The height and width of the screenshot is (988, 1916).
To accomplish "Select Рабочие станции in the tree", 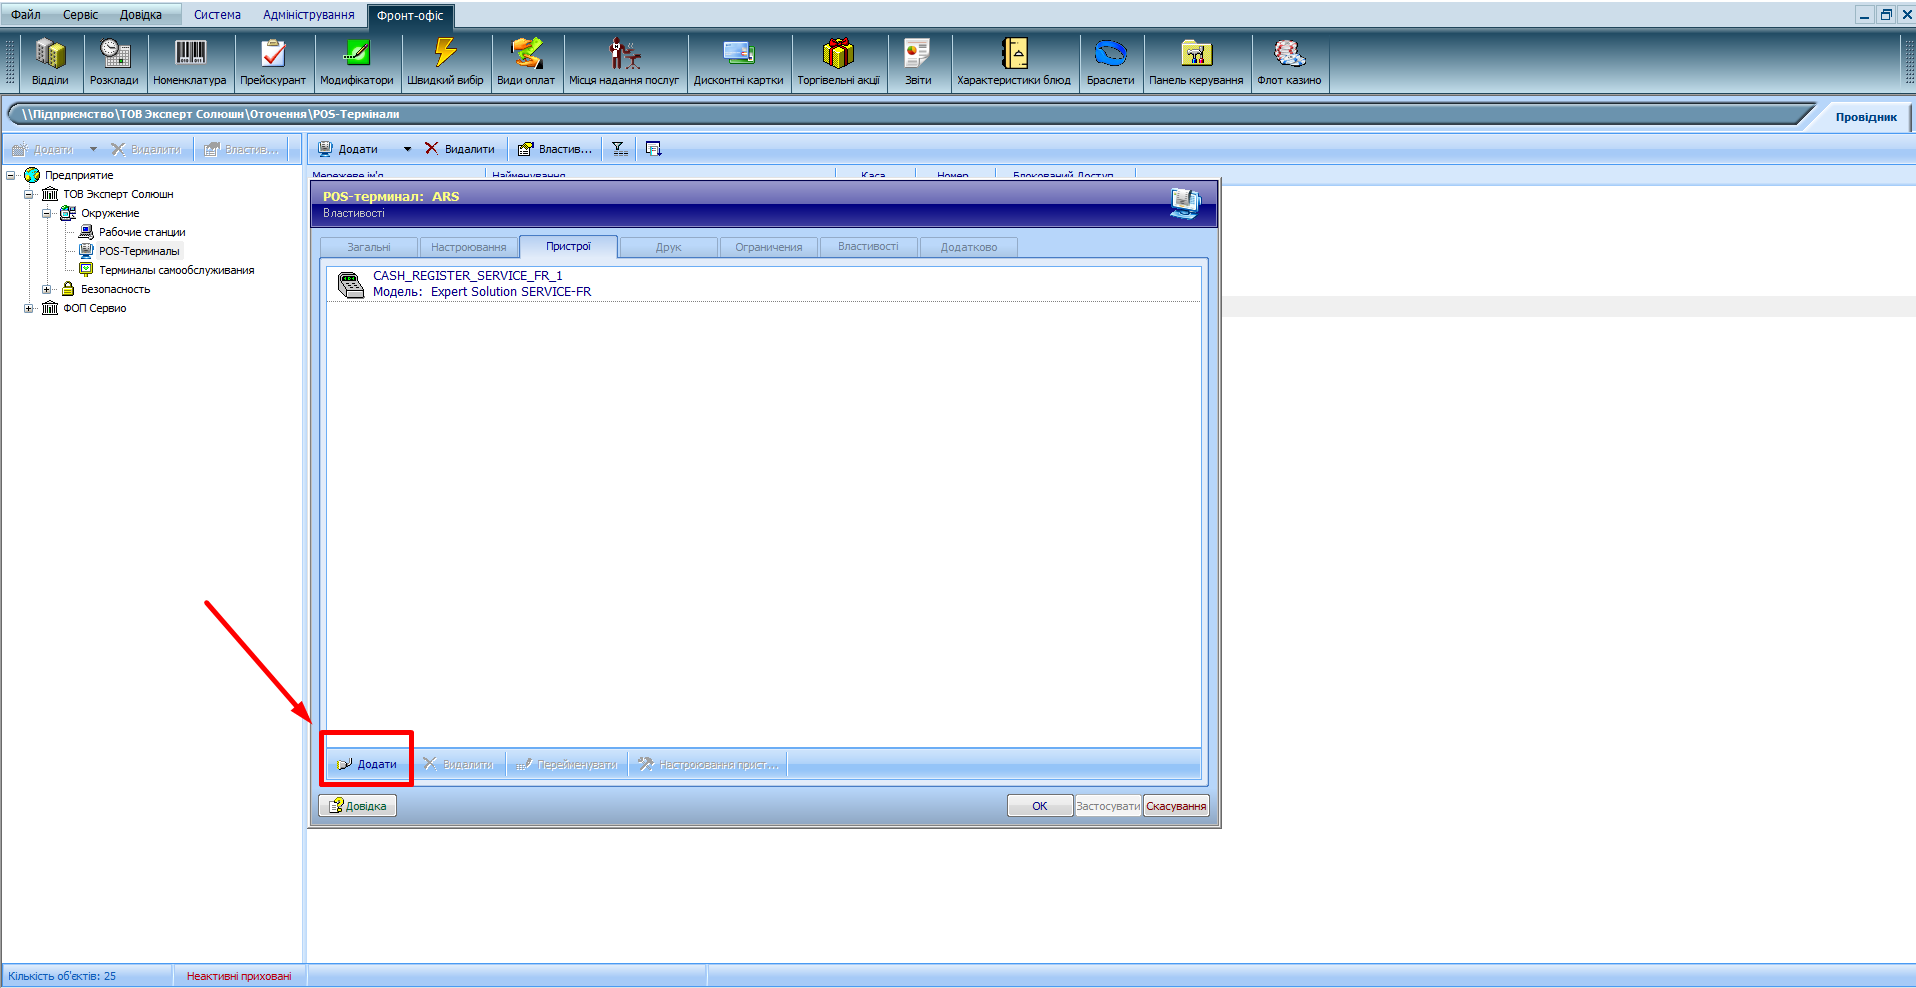I will [142, 232].
